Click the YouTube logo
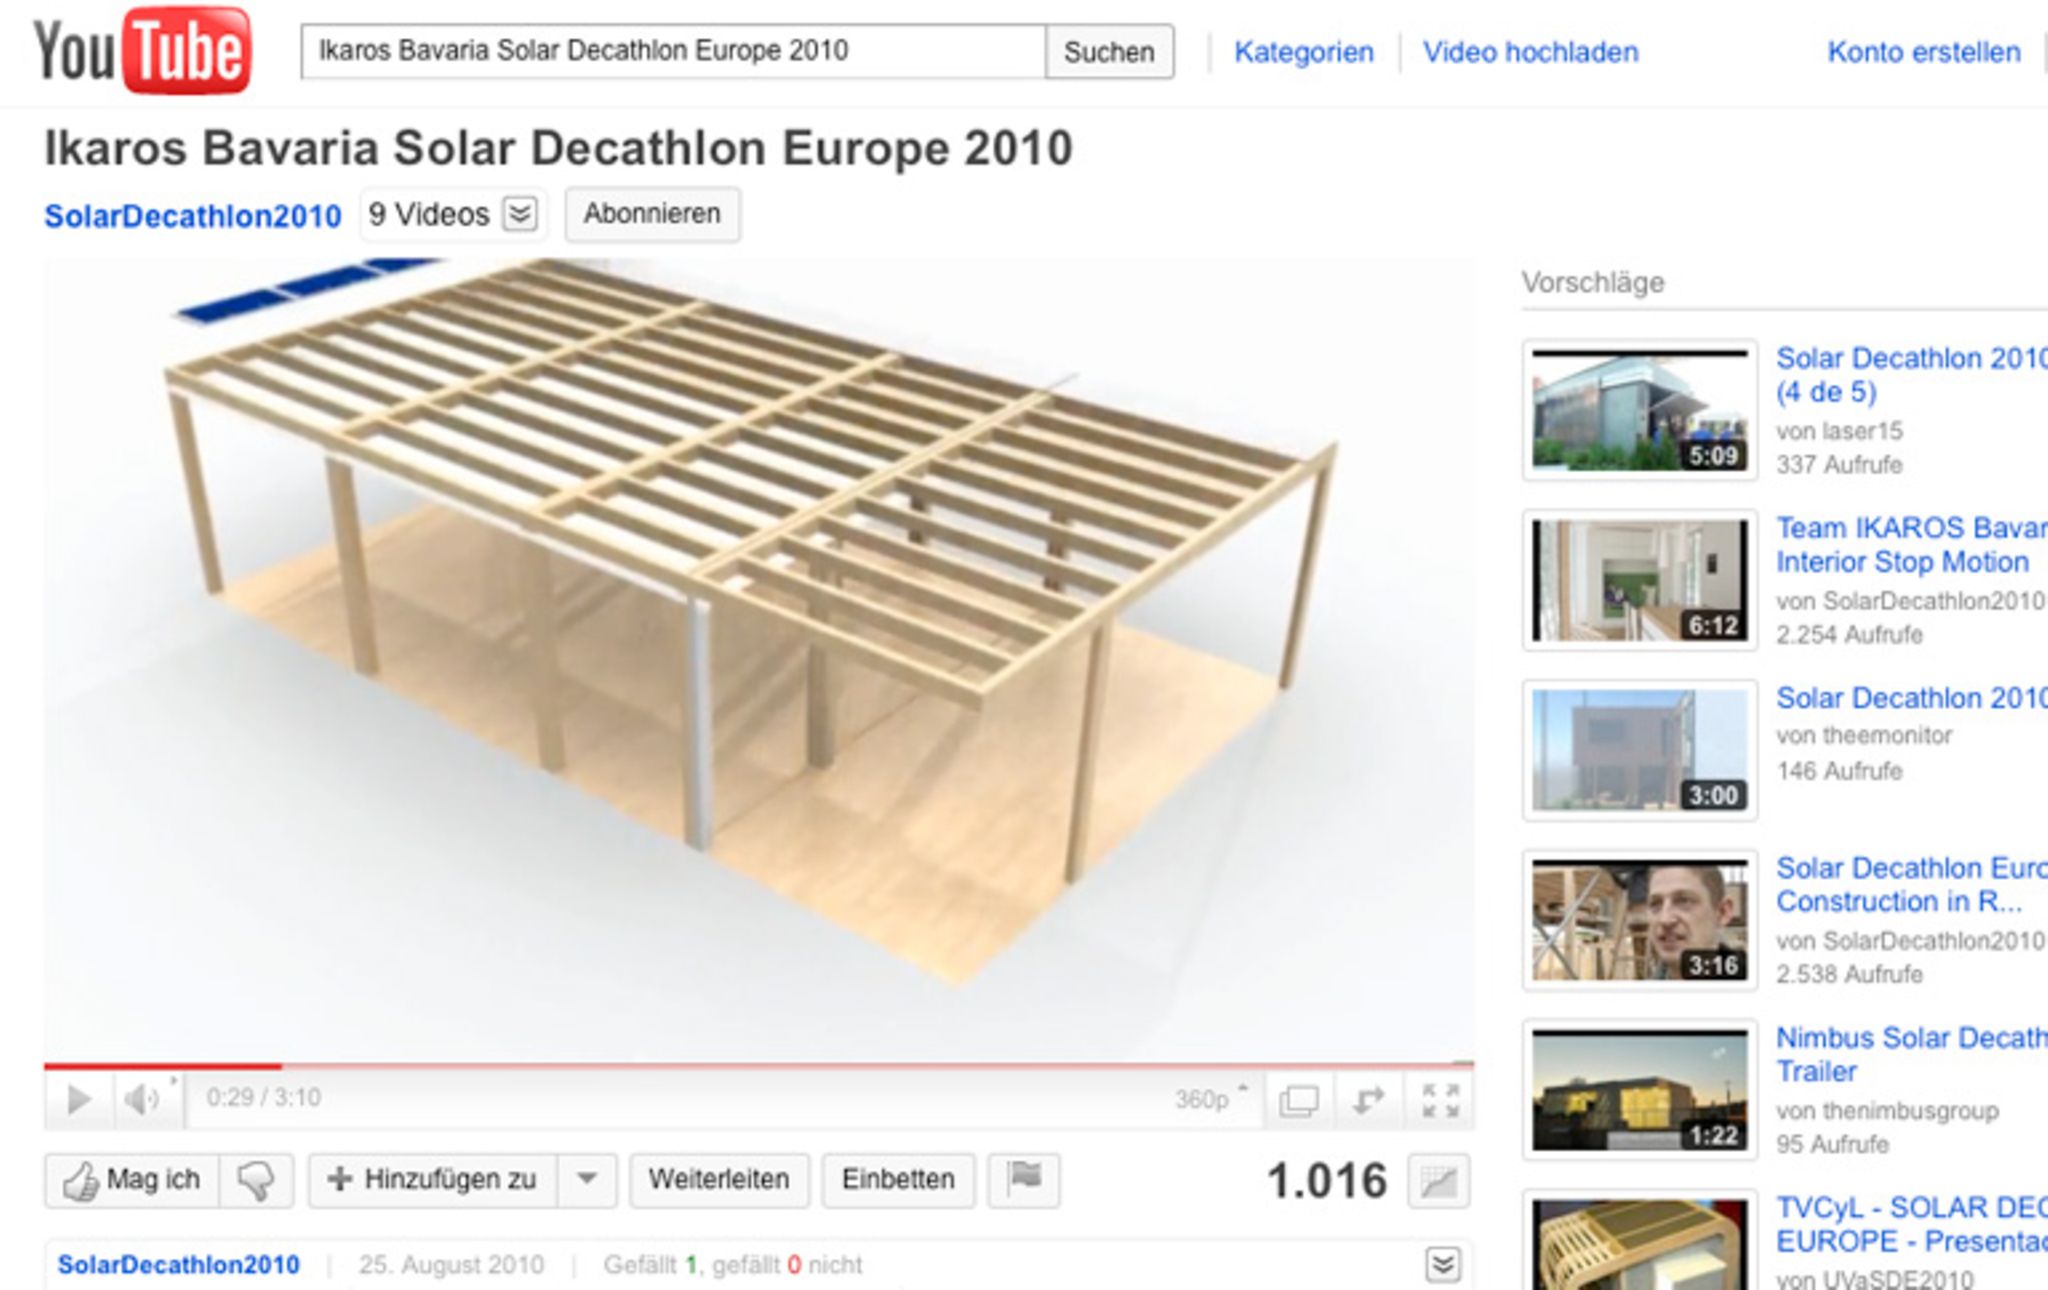Viewport: 2048px width, 1290px height. tap(142, 50)
